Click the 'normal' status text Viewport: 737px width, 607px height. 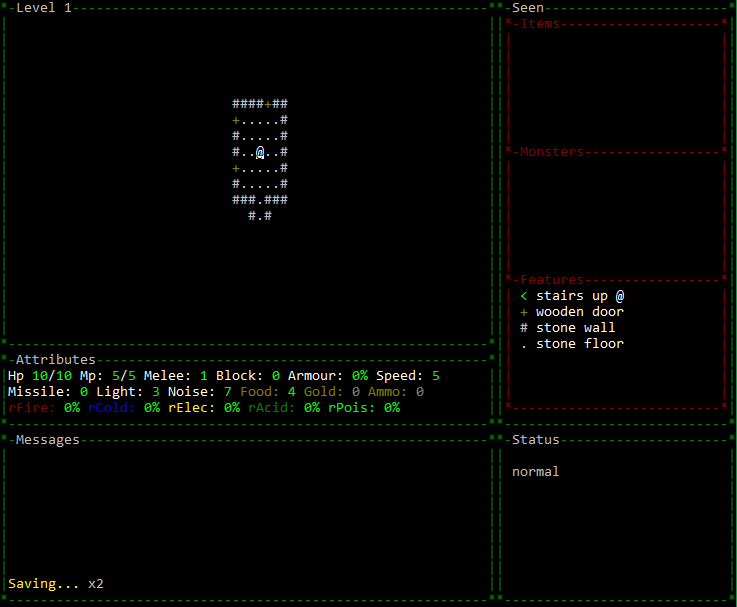tap(535, 472)
